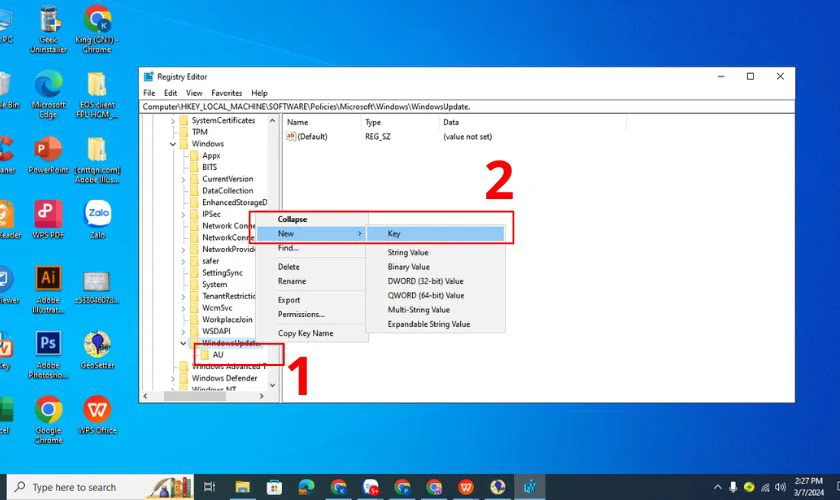Click Export in context menu
The height and width of the screenshot is (500, 840).
click(x=312, y=300)
